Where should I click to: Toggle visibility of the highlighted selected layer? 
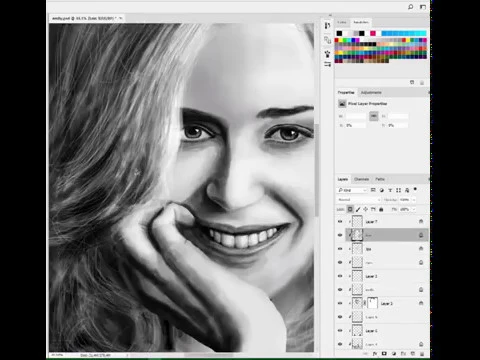(x=340, y=235)
